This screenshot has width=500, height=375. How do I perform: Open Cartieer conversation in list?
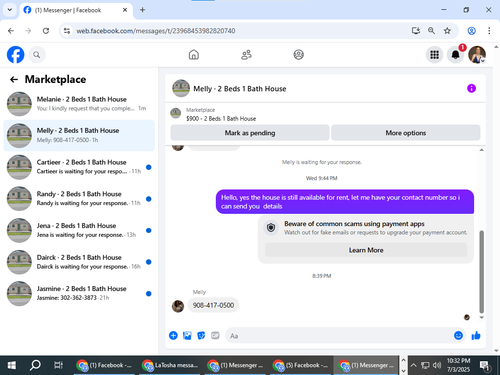pyautogui.click(x=79, y=167)
